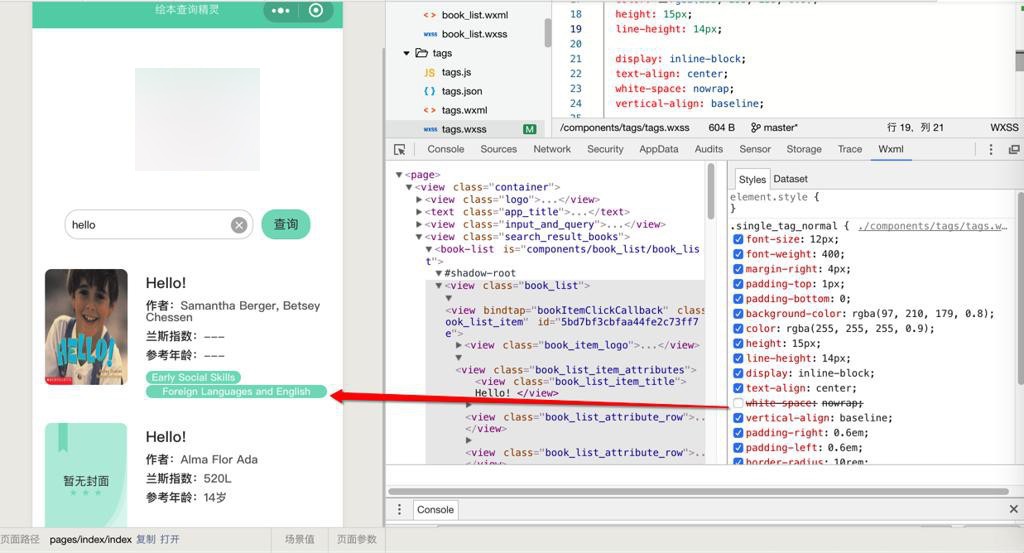The height and width of the screenshot is (553, 1024).
Task: Click the M modified badge on tags.wxss
Action: pos(530,129)
